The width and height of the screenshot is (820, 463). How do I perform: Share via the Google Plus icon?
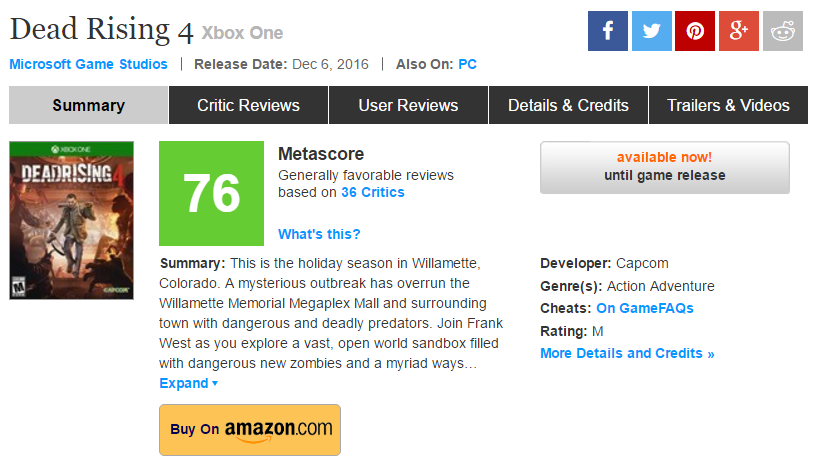click(x=739, y=31)
